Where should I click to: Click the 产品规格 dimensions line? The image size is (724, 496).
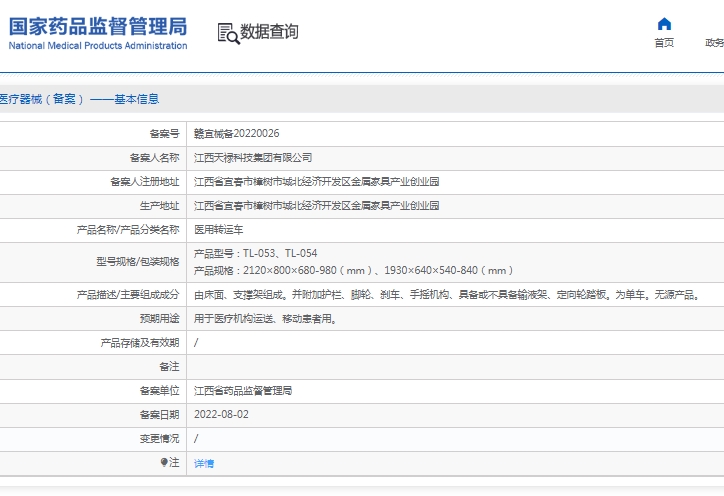(x=354, y=270)
